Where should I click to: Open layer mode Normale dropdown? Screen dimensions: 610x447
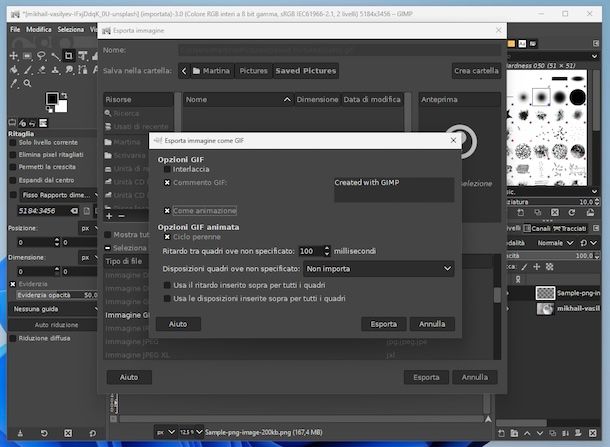click(x=555, y=243)
